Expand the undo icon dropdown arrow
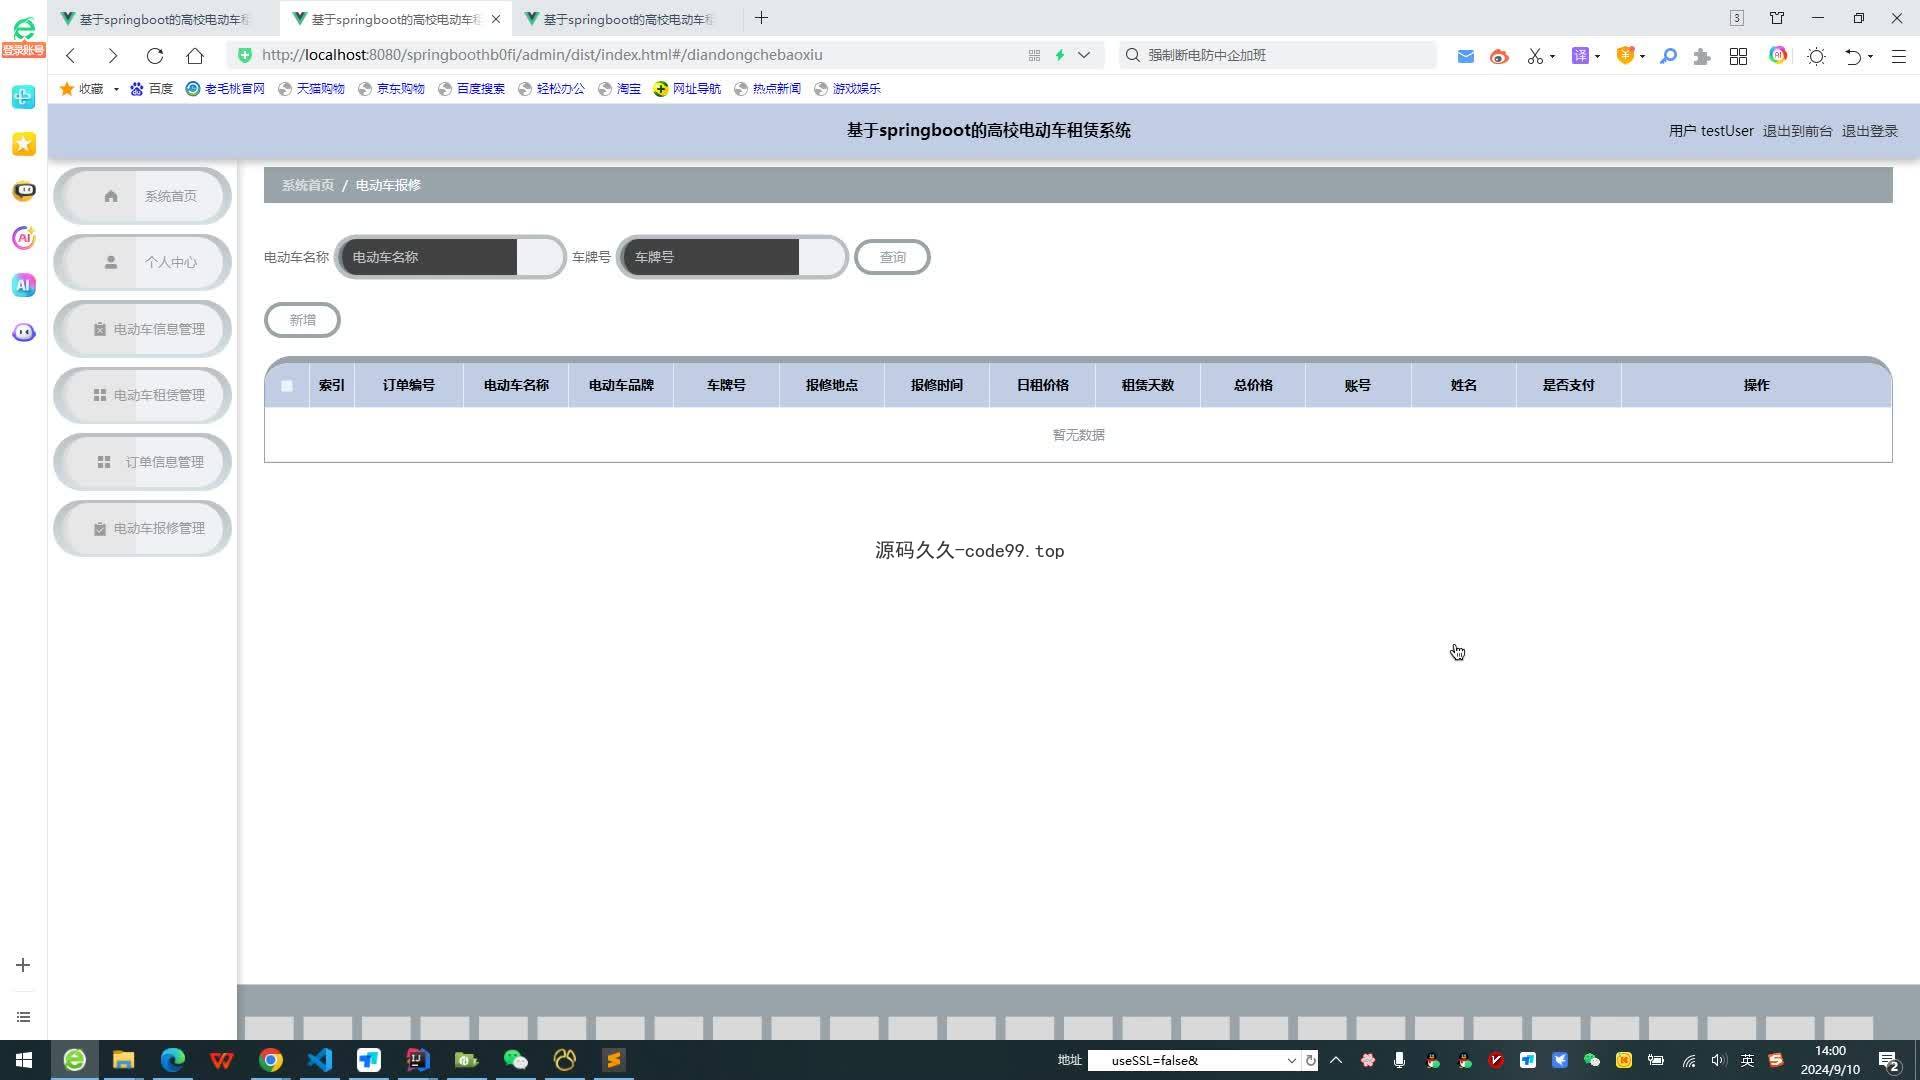Viewport: 1920px width, 1080px height. point(1870,56)
